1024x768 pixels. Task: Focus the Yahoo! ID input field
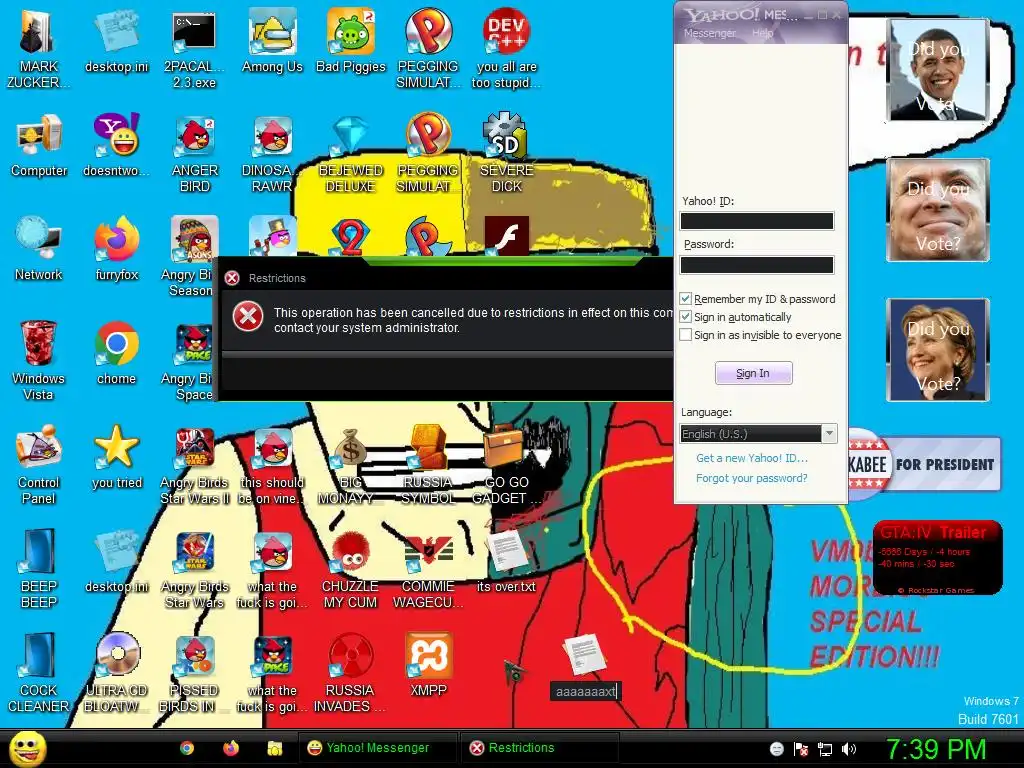tap(757, 221)
